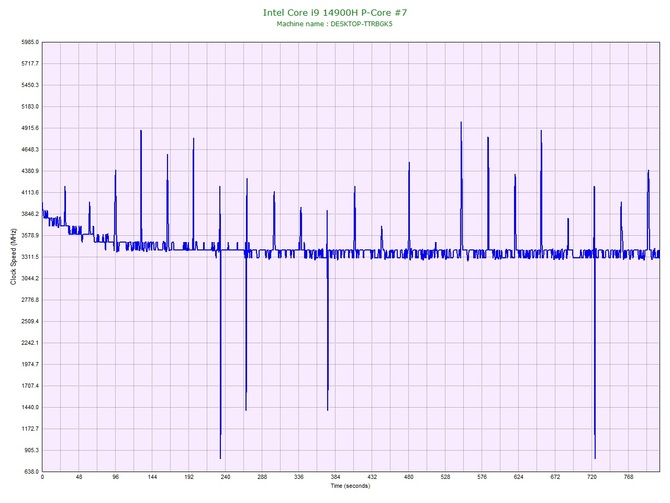The width and height of the screenshot is (670, 503).
Task: Click the x-axis tick label 528
Action: (446, 477)
